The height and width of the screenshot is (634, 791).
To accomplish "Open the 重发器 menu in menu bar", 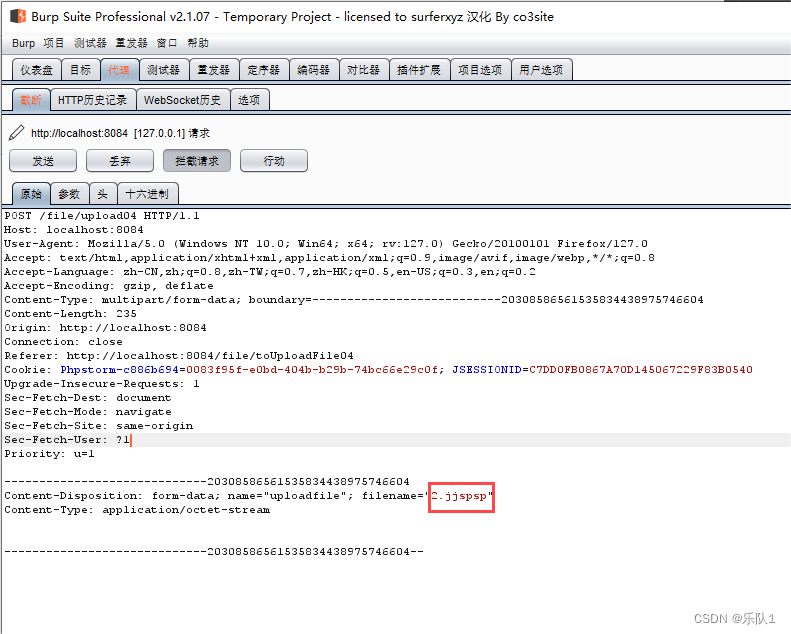I will click(131, 43).
